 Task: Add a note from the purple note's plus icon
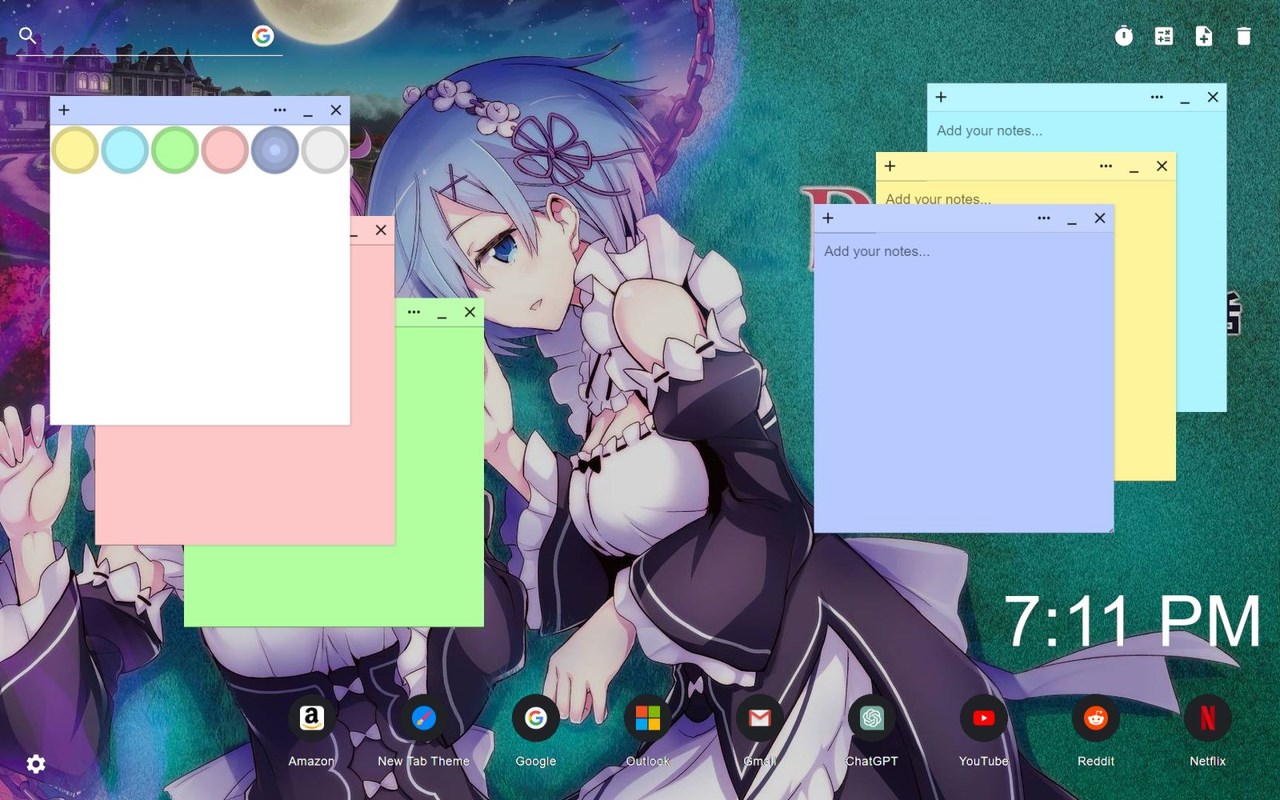828,218
